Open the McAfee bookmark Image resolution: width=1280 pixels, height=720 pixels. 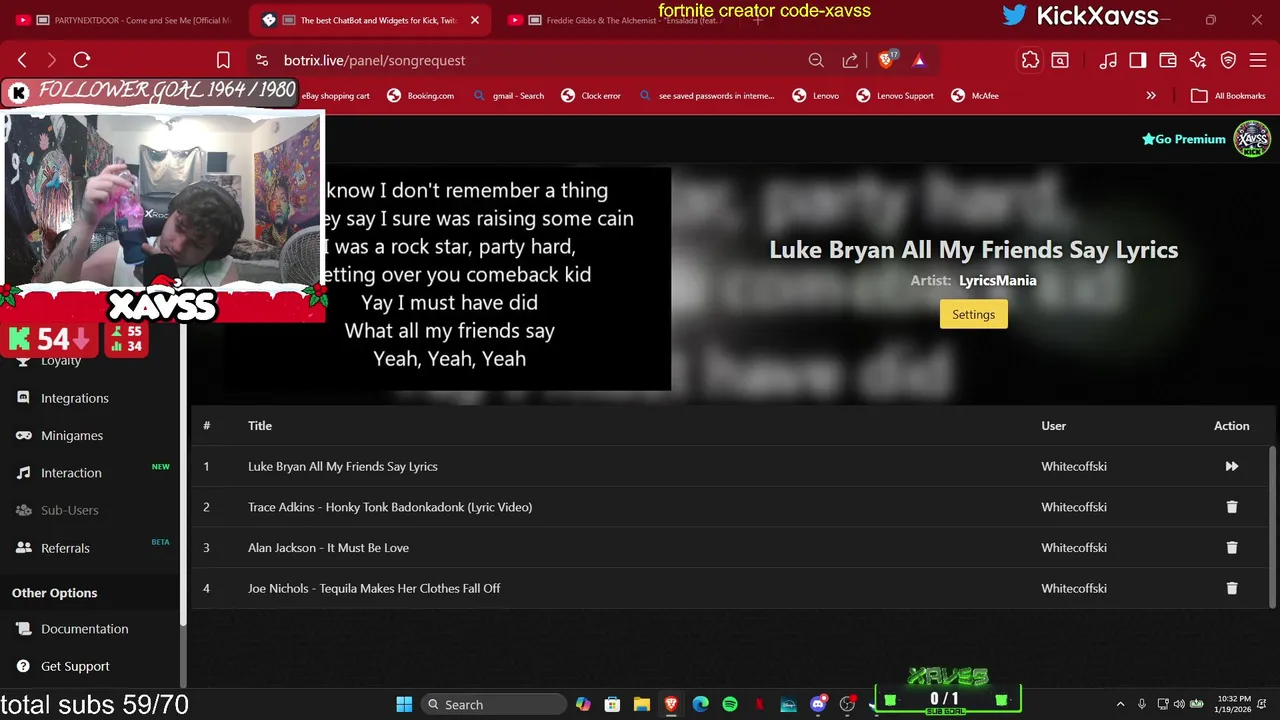point(975,96)
